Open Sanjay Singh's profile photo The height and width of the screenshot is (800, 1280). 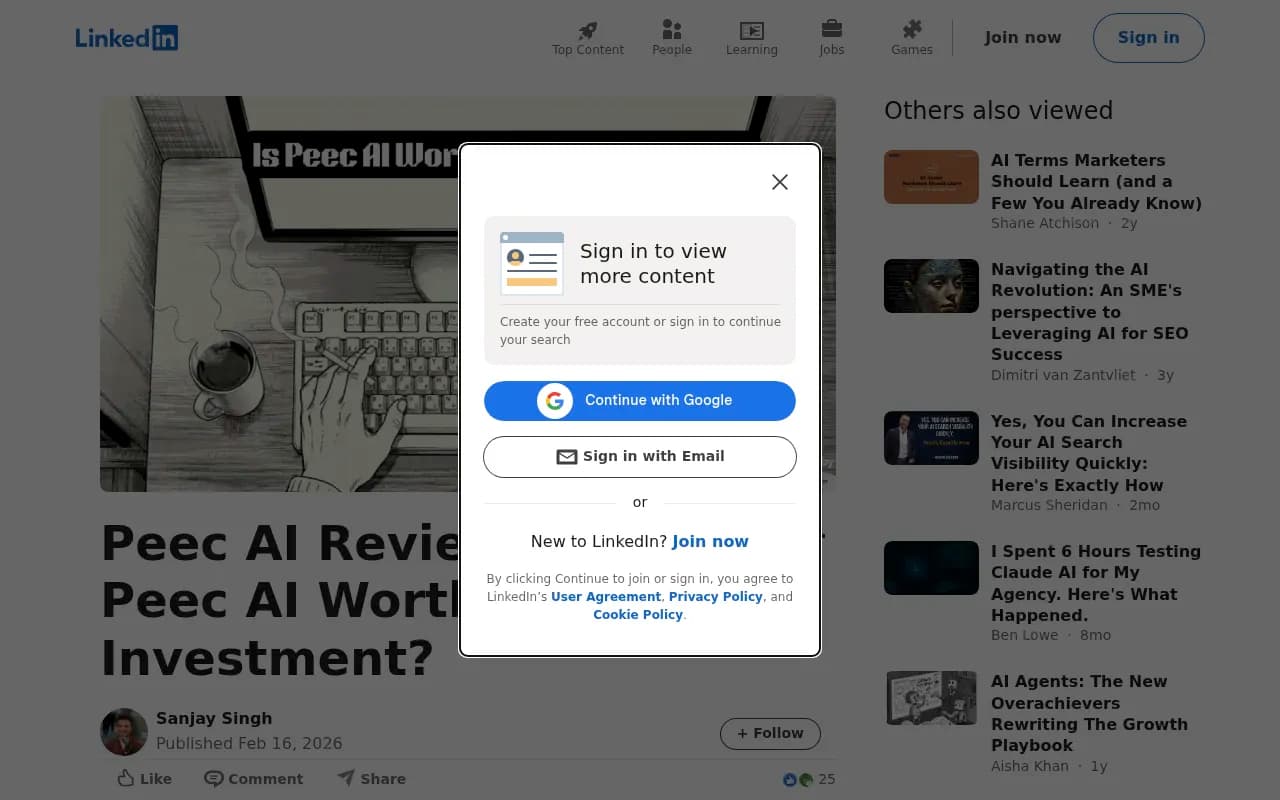coord(124,732)
